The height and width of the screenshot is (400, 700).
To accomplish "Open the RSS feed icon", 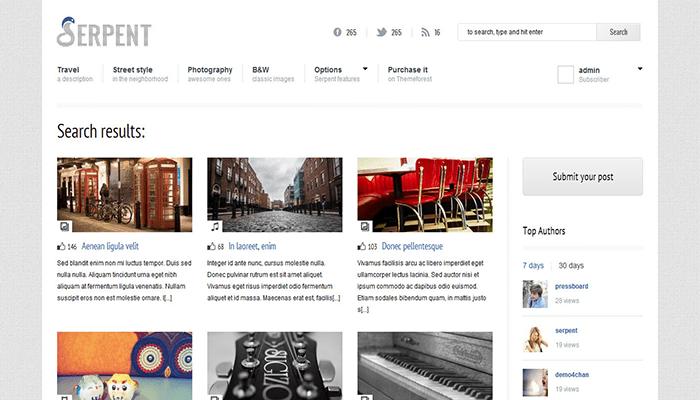I will (x=425, y=32).
